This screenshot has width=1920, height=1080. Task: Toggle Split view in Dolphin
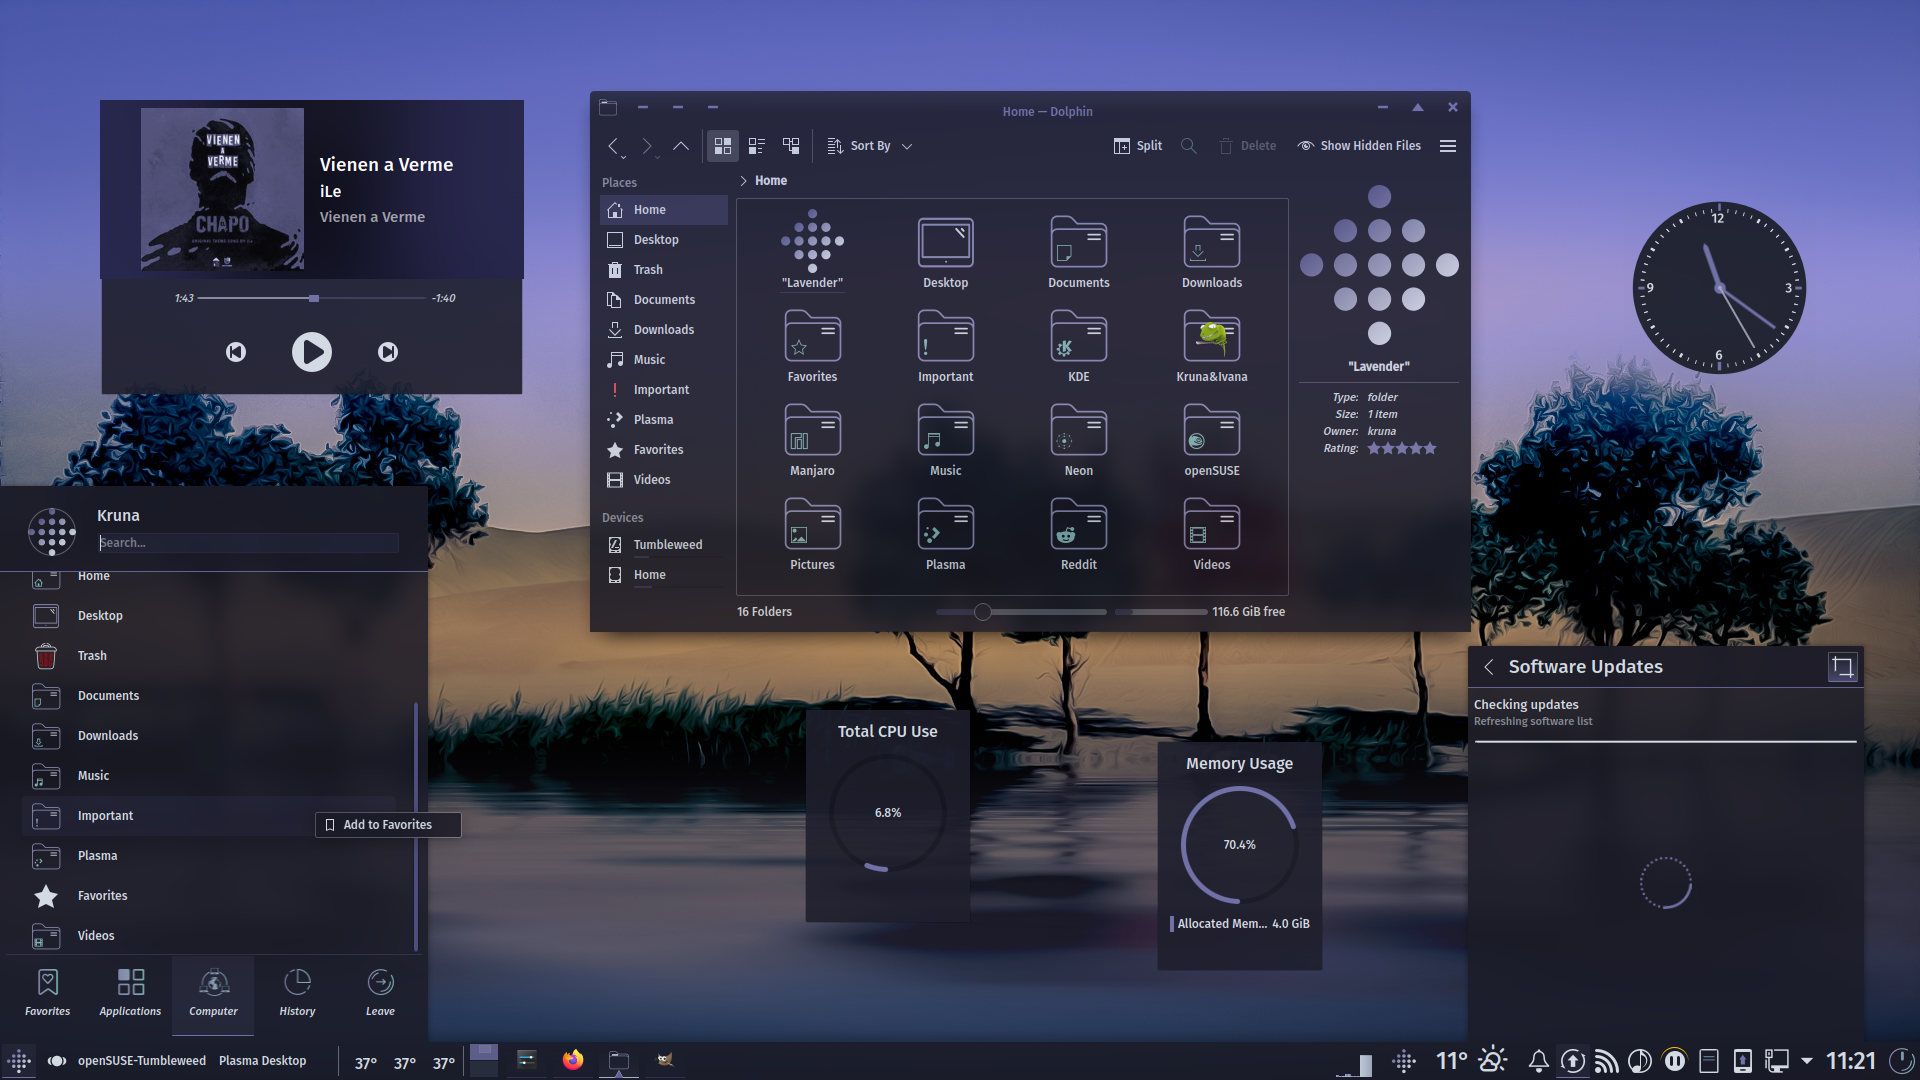(1137, 146)
